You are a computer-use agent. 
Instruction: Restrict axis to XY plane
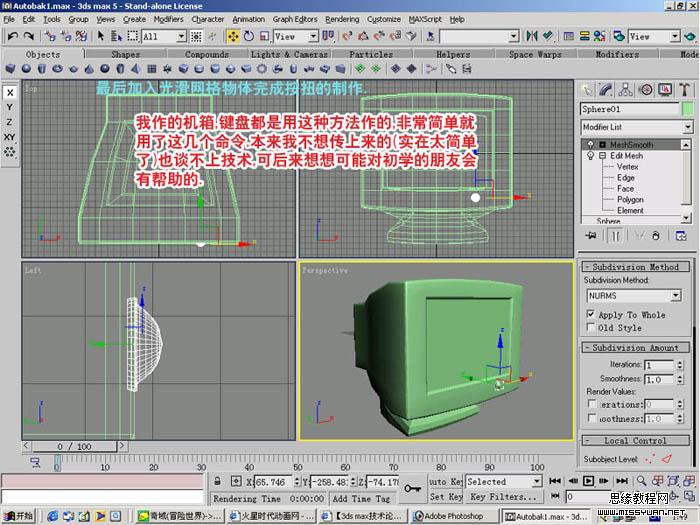click(10, 137)
